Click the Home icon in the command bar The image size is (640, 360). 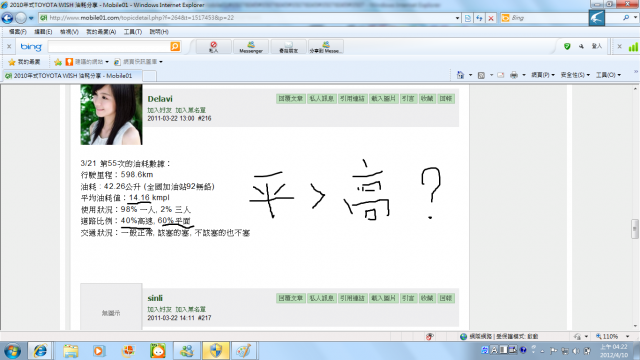pos(460,75)
